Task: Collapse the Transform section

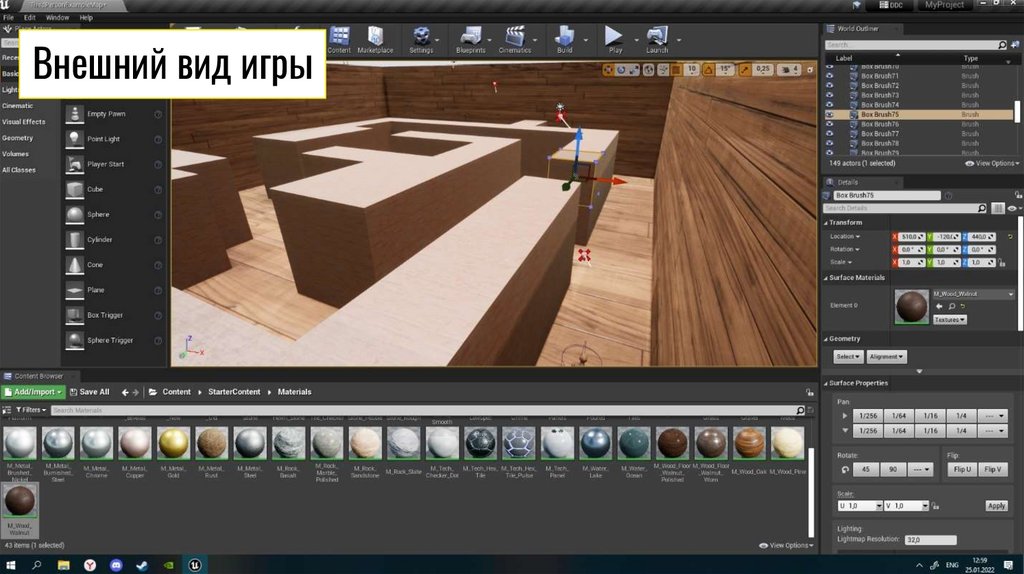Action: point(827,222)
